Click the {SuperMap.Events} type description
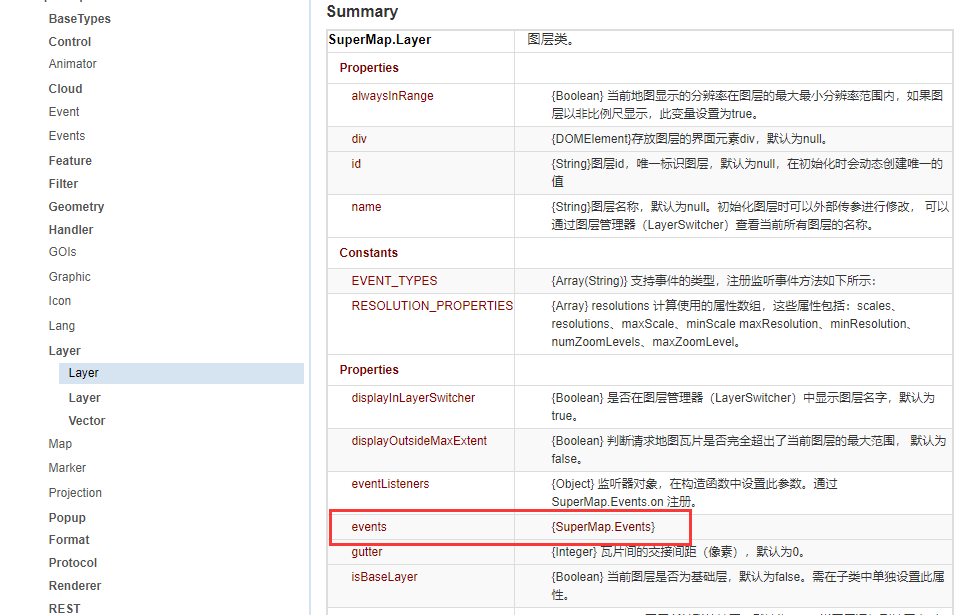Viewport: 971px width, 615px height. pos(603,527)
